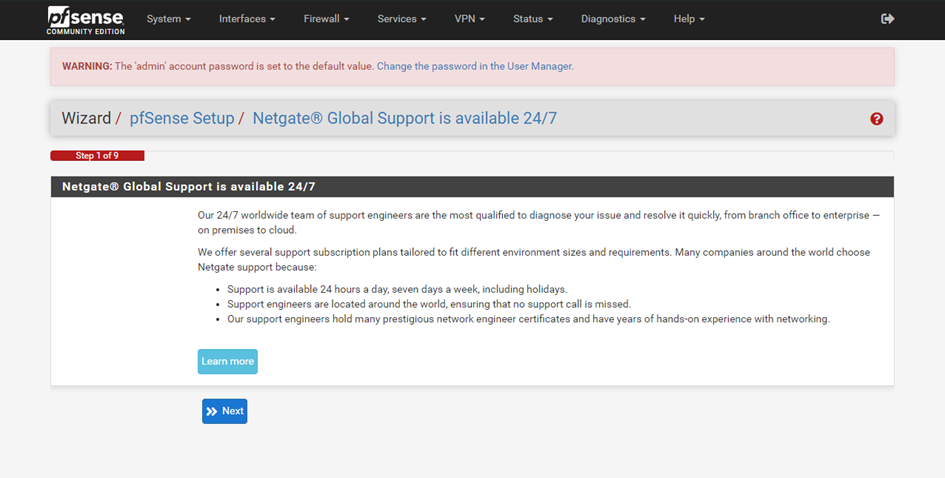The image size is (945, 478).
Task: Open the Firewall menu
Action: tap(326, 19)
